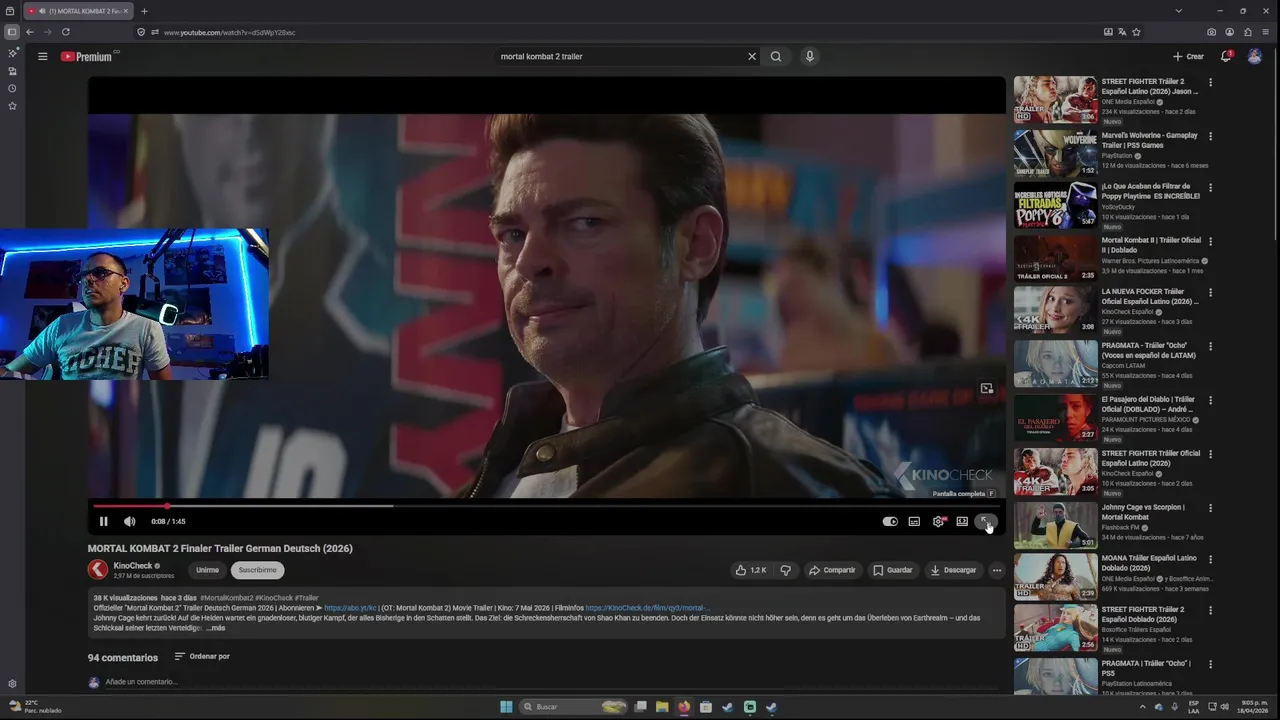The height and width of the screenshot is (720, 1280).
Task: Open the YouTube guide hamburger menu
Action: click(43, 56)
